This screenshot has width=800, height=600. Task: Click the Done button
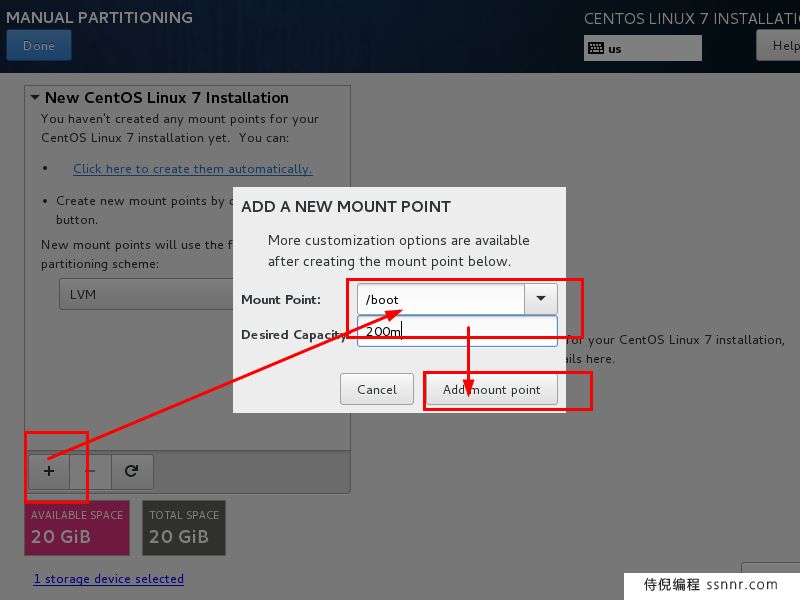tap(39, 45)
